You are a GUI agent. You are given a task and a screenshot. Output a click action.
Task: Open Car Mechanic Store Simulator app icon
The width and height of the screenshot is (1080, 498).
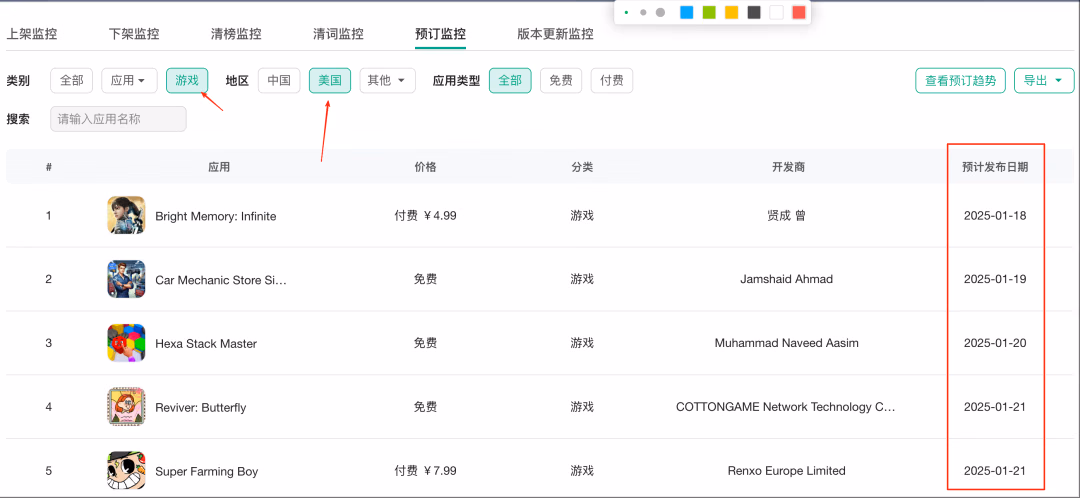tap(126, 279)
